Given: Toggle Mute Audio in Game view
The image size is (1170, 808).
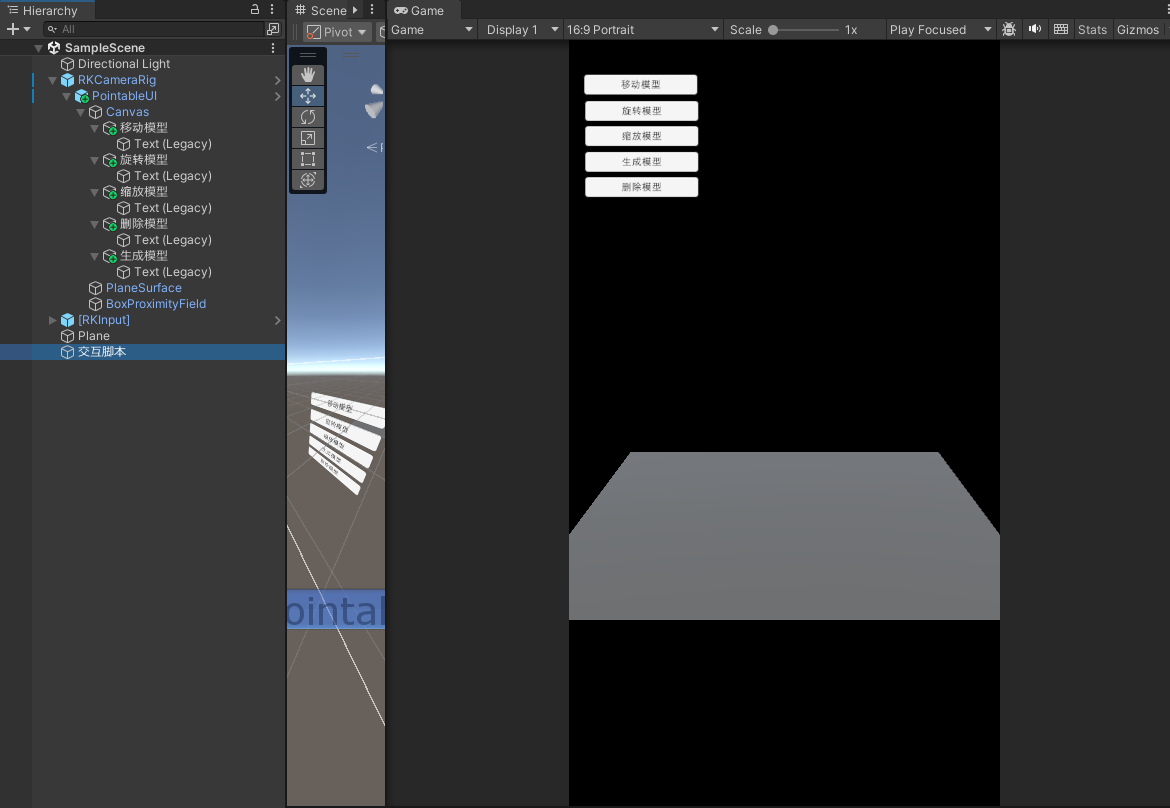Looking at the screenshot, I should point(1035,30).
